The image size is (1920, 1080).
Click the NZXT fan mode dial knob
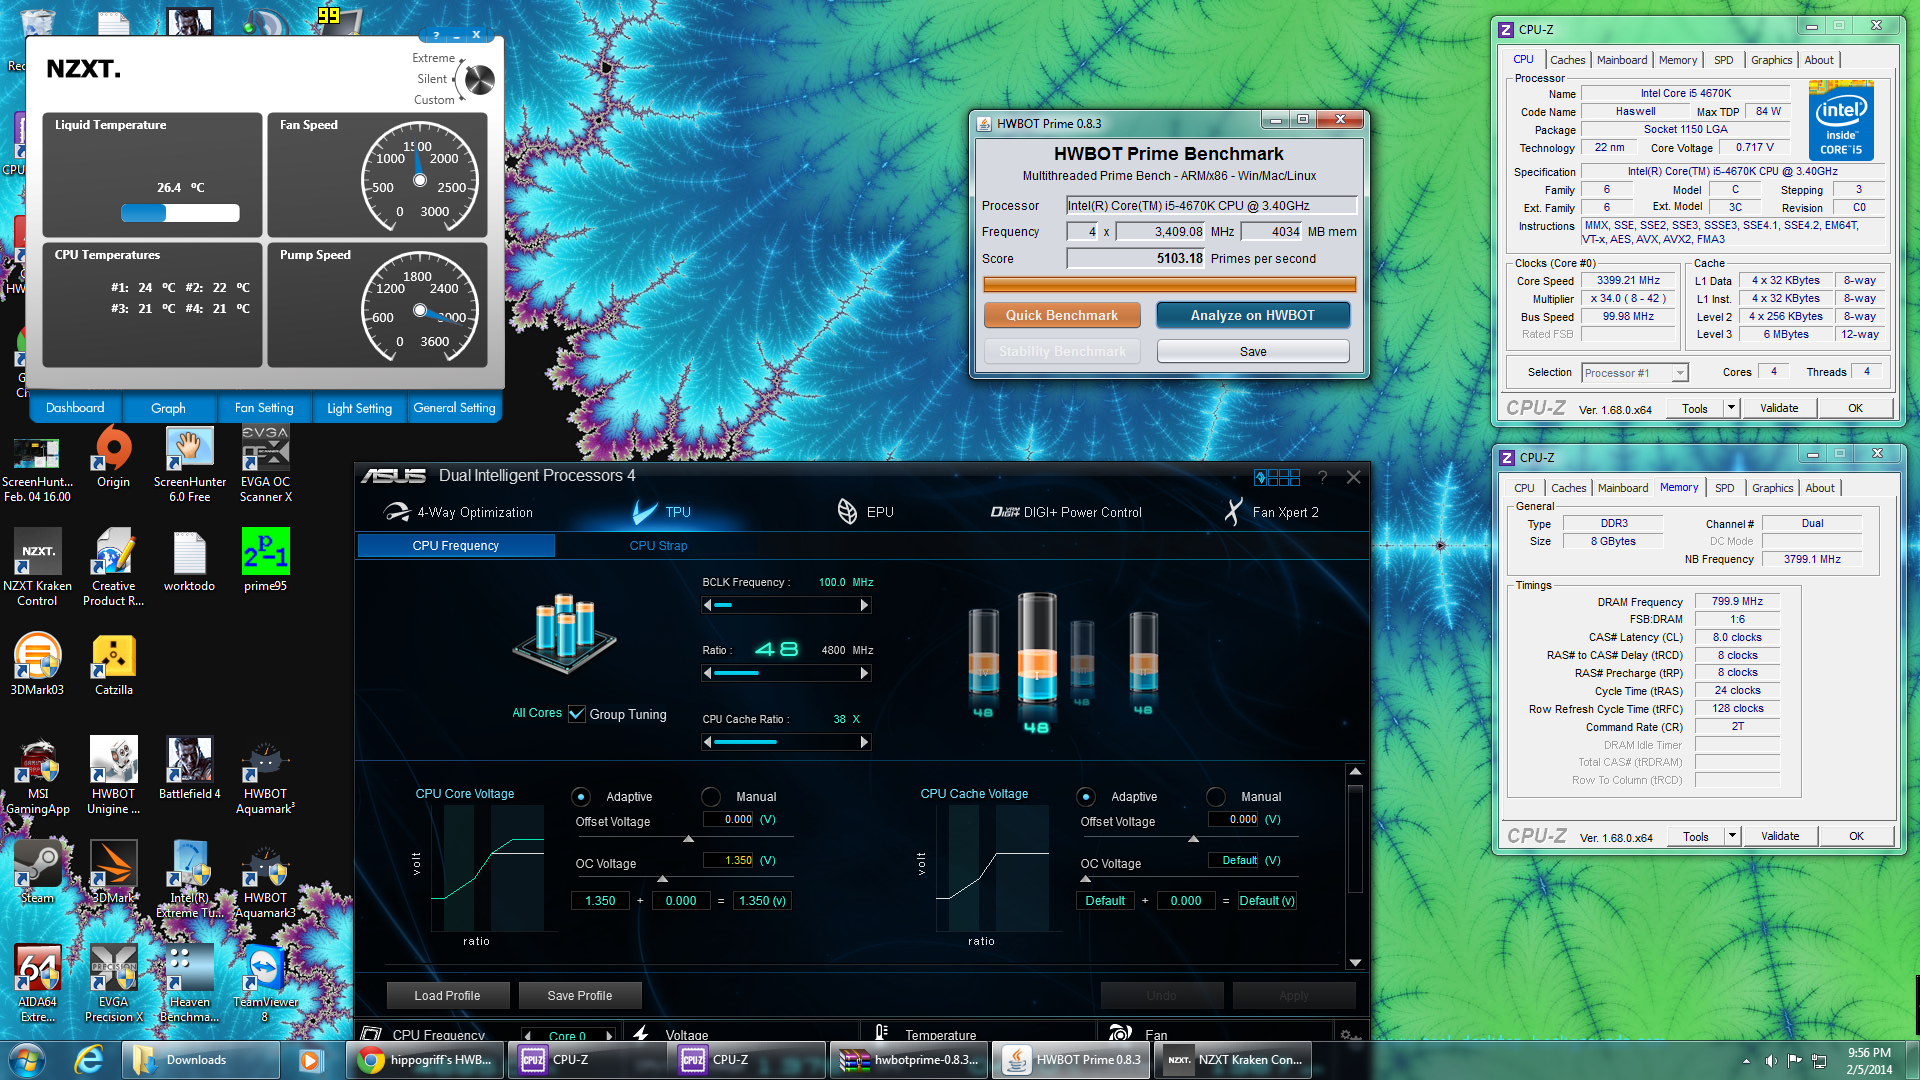pyautogui.click(x=480, y=79)
